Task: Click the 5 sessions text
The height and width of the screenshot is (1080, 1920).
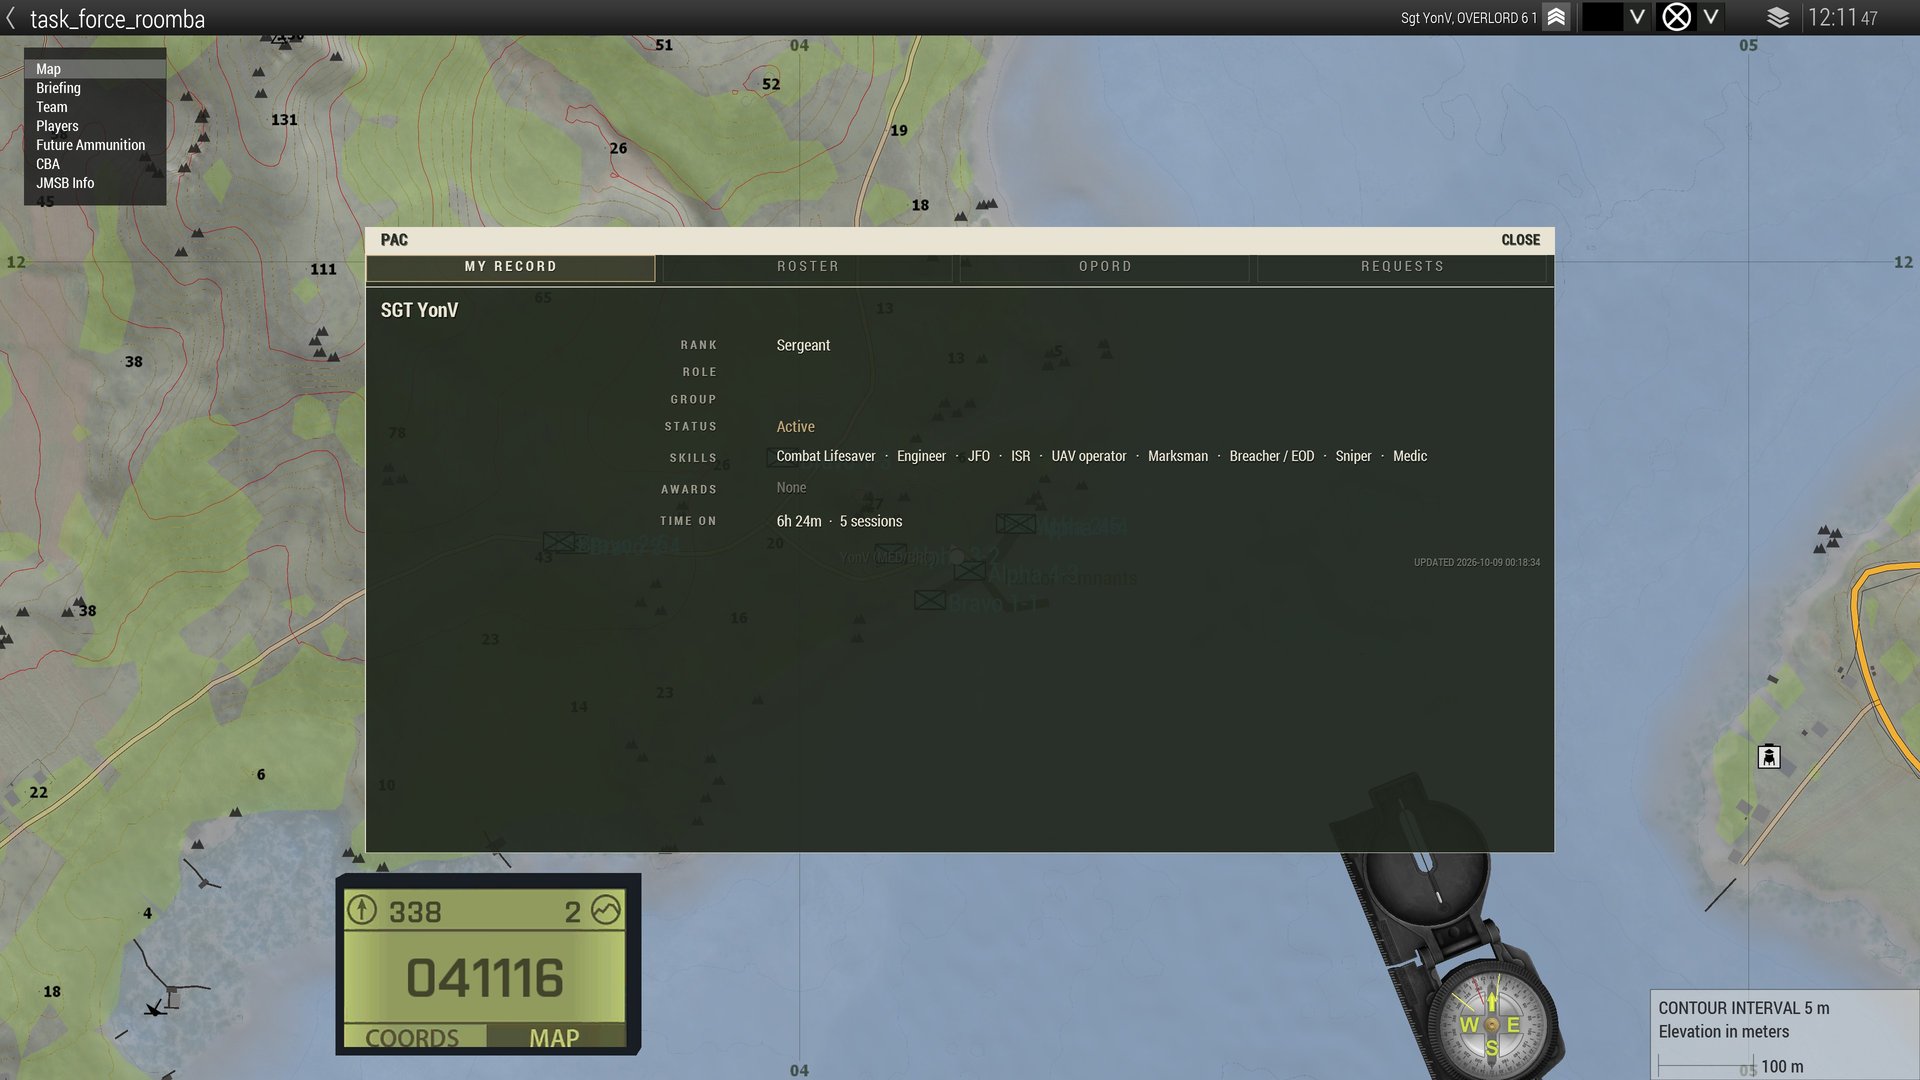Action: (x=871, y=522)
